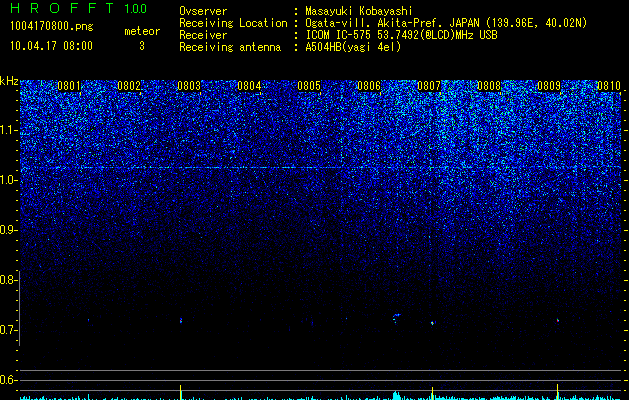Click the yellow detection spike at 0807
Image resolution: width=629 pixels, height=400 pixels.
click(432, 393)
